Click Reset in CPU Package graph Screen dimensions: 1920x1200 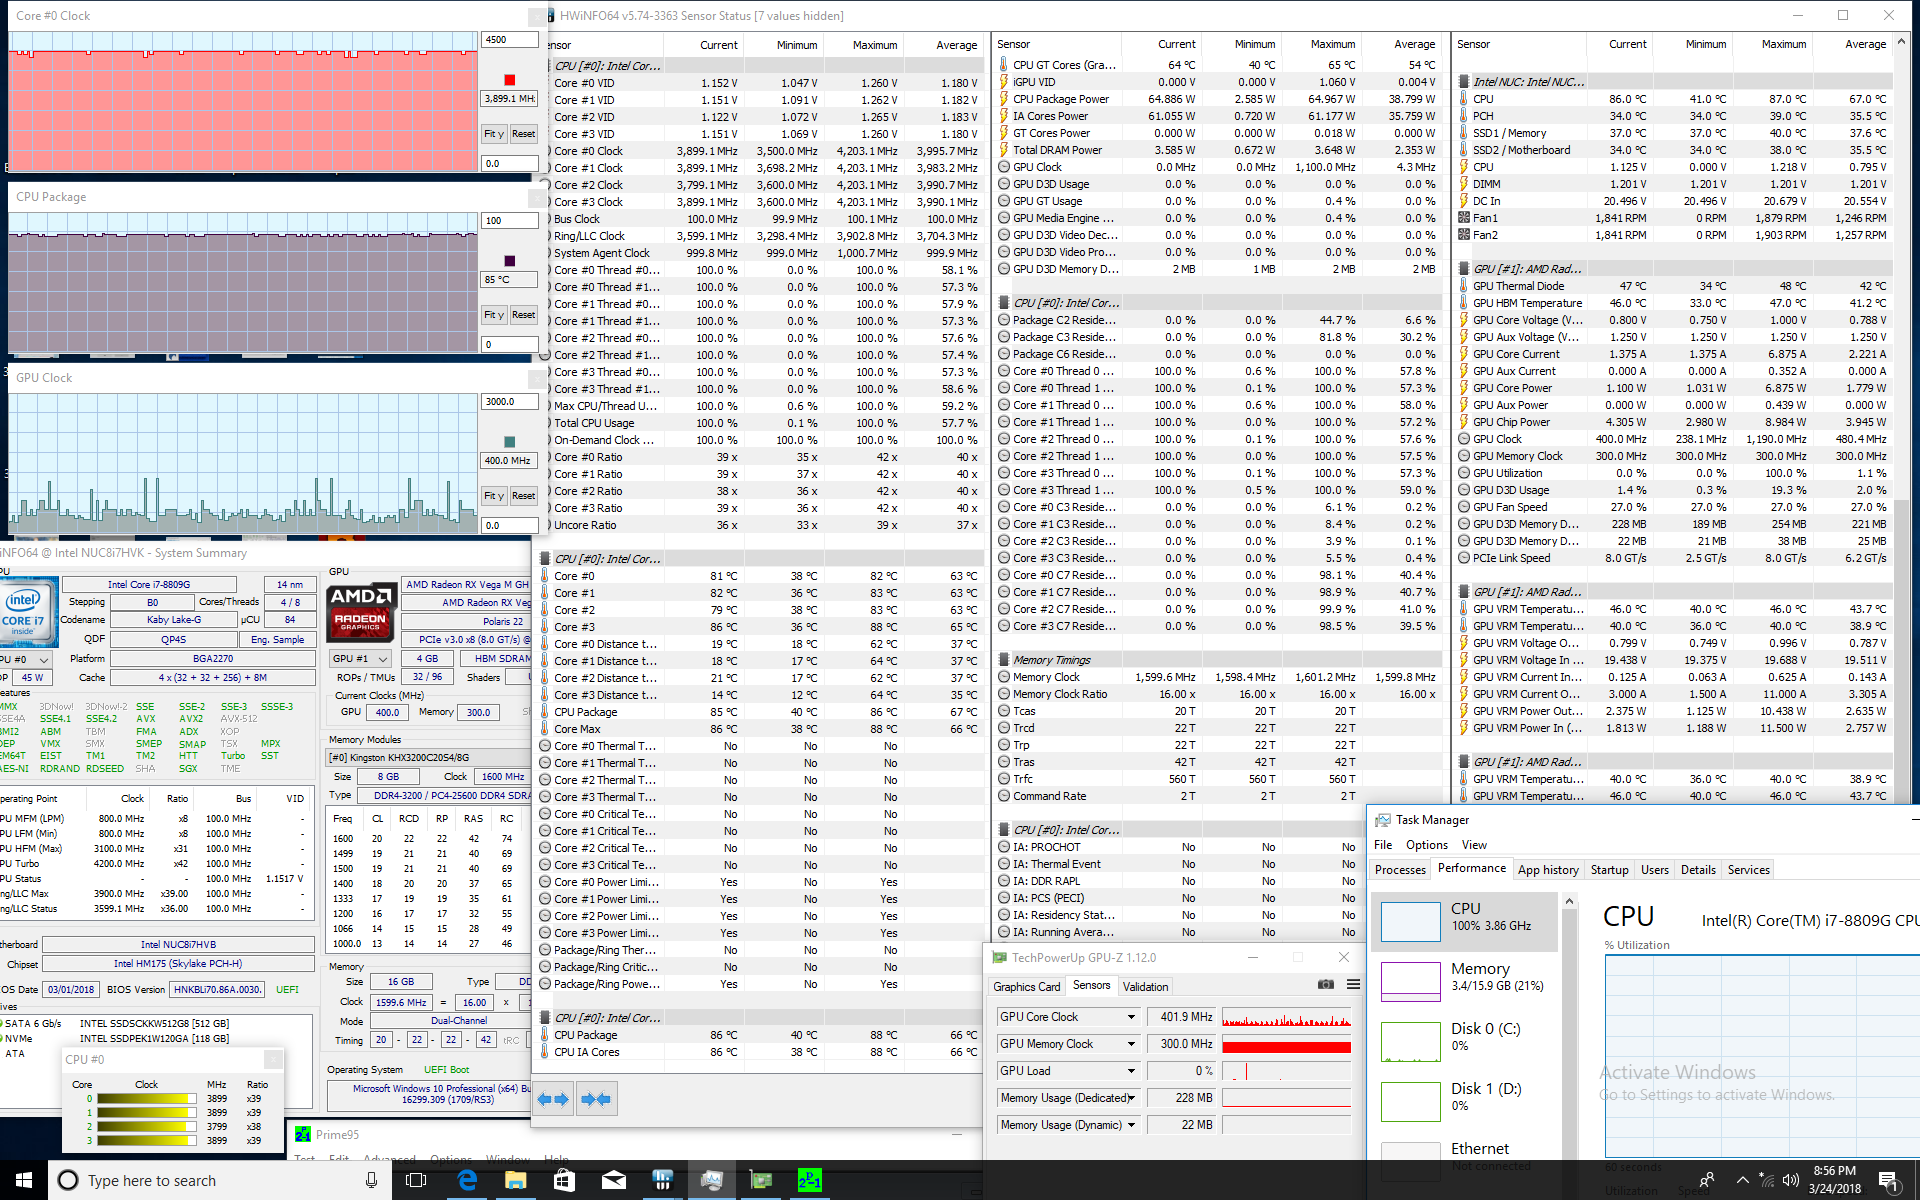[523, 315]
